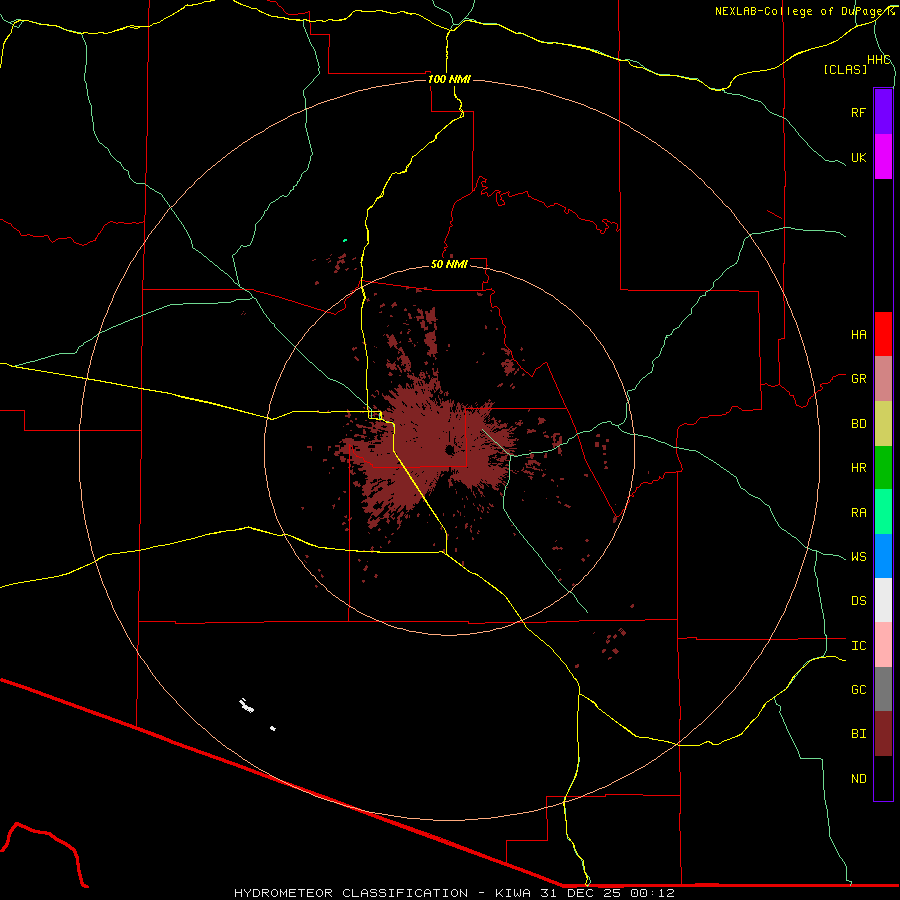Click the HA legend label
The width and height of the screenshot is (900, 900).
pyautogui.click(x=858, y=334)
